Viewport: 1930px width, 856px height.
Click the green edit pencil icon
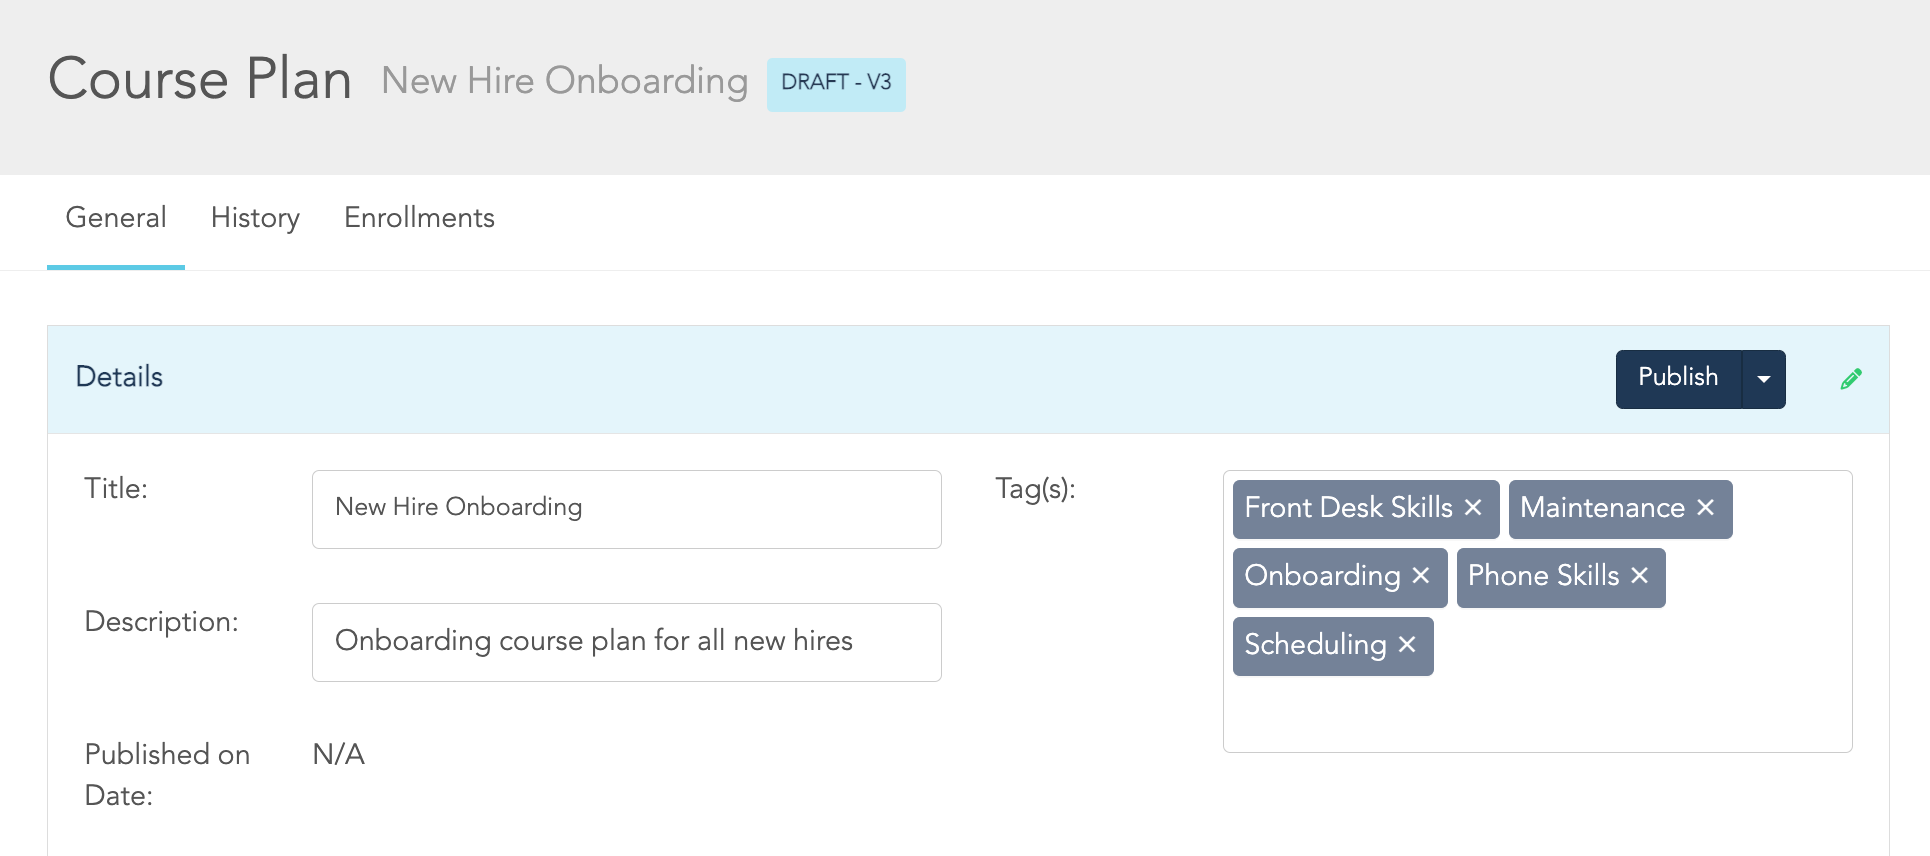[x=1851, y=378]
